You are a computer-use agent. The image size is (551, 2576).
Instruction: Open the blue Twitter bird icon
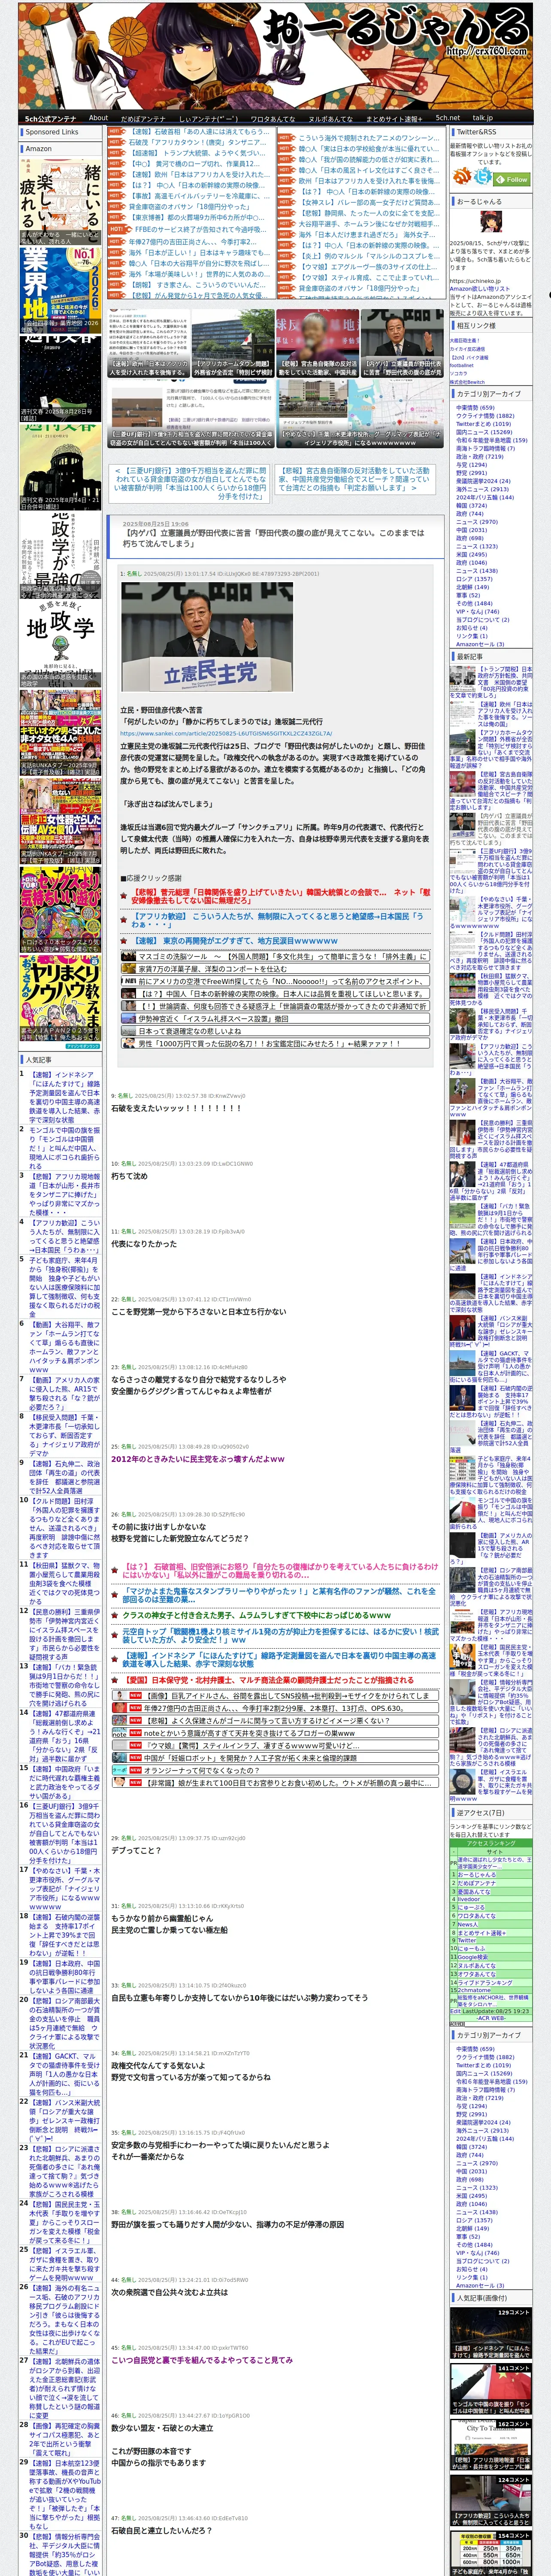[x=483, y=177]
